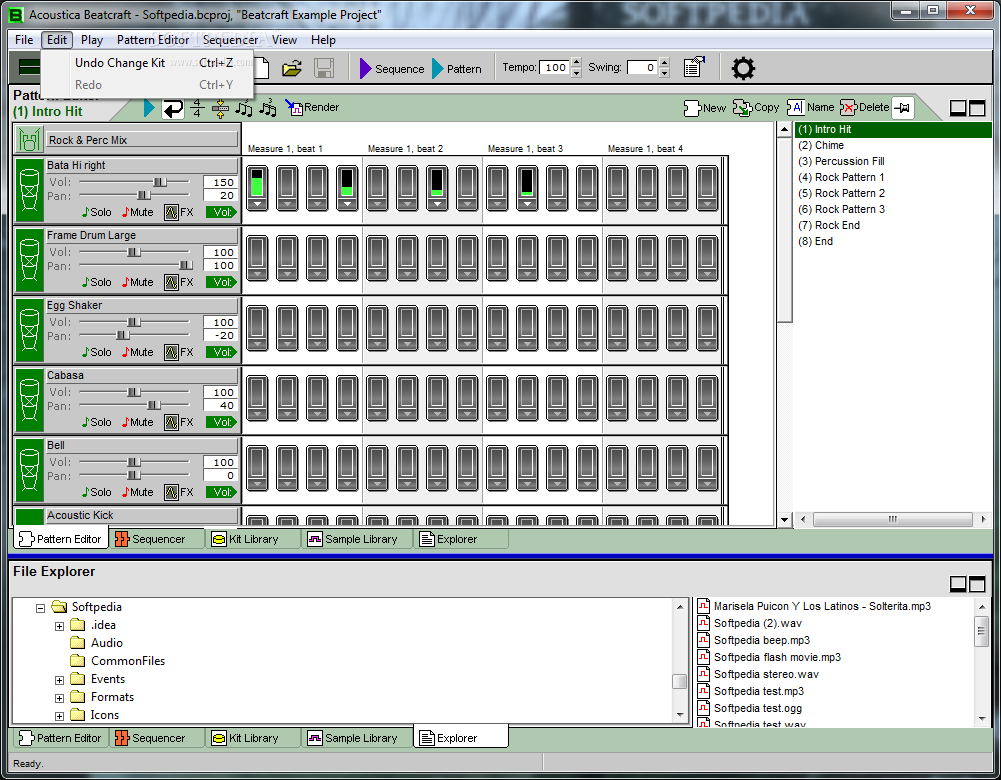
Task: Solo the Bata Hi right track
Action: (96, 212)
